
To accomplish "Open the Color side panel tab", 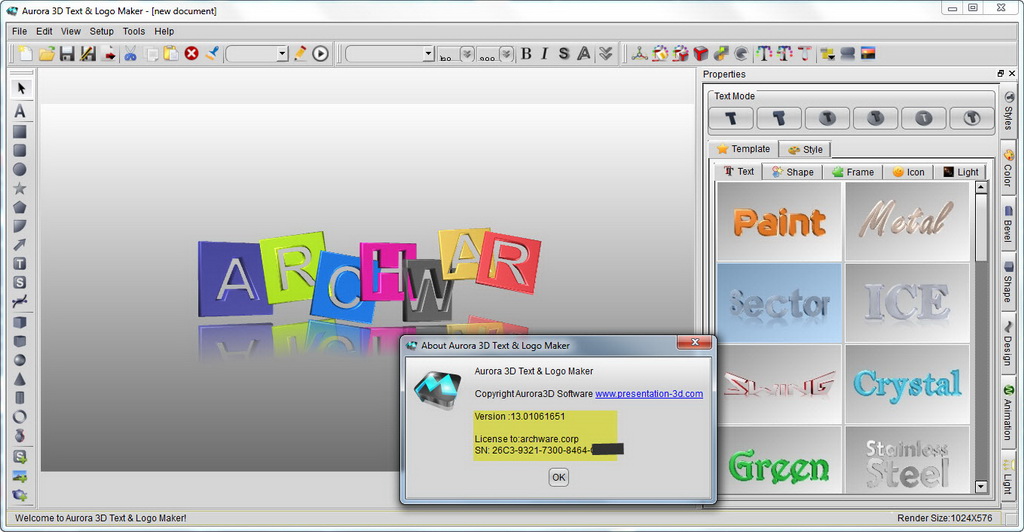I will coord(1008,168).
